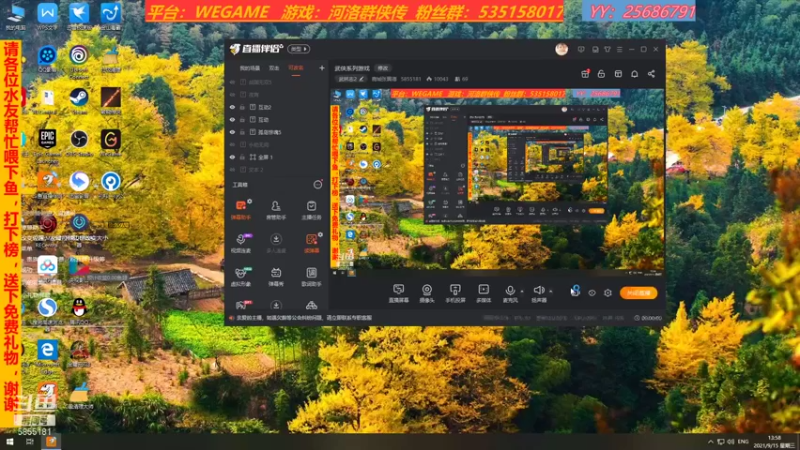The image size is (800, 450).
Task: Click room ID 5855181 text
Action: click(410, 79)
